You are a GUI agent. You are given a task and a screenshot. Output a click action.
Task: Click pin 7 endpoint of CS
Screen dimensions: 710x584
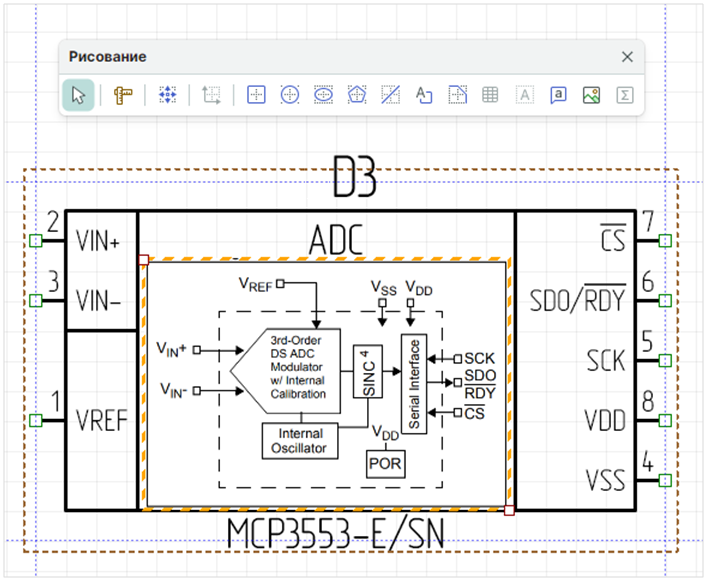[665, 241]
